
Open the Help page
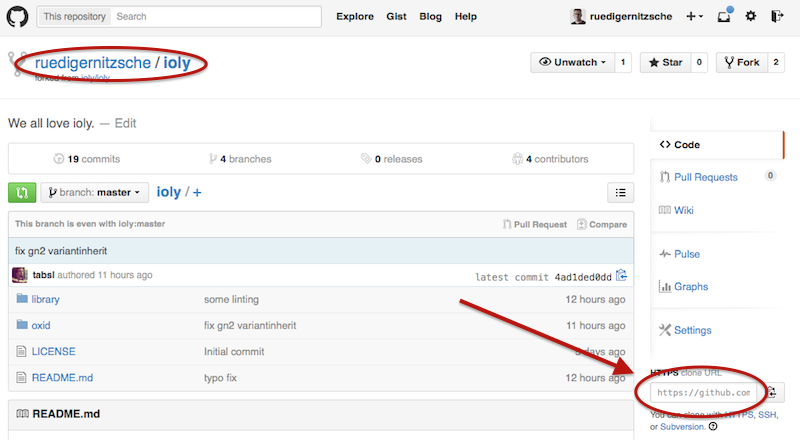[465, 16]
